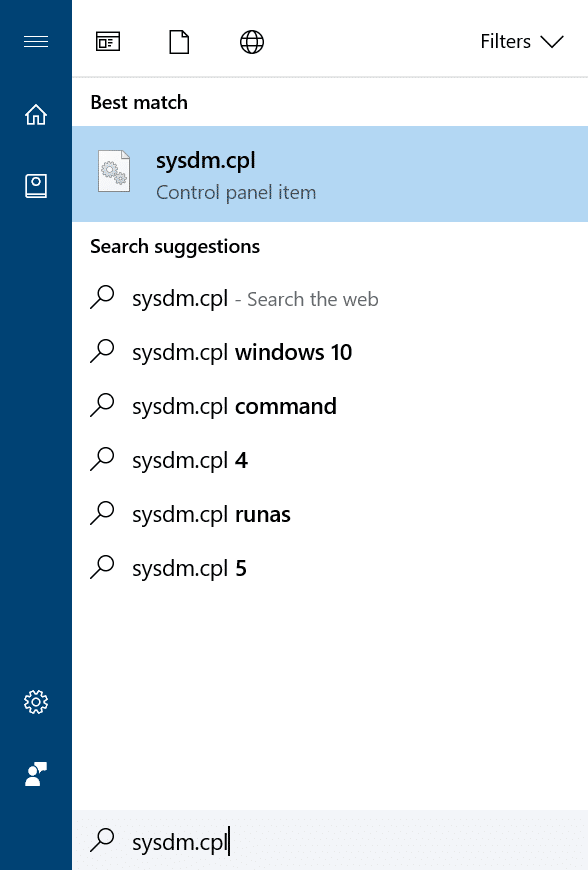The height and width of the screenshot is (870, 588).
Task: Click the magnifier icon beside "sysdm.cpl command"
Action: 102,406
